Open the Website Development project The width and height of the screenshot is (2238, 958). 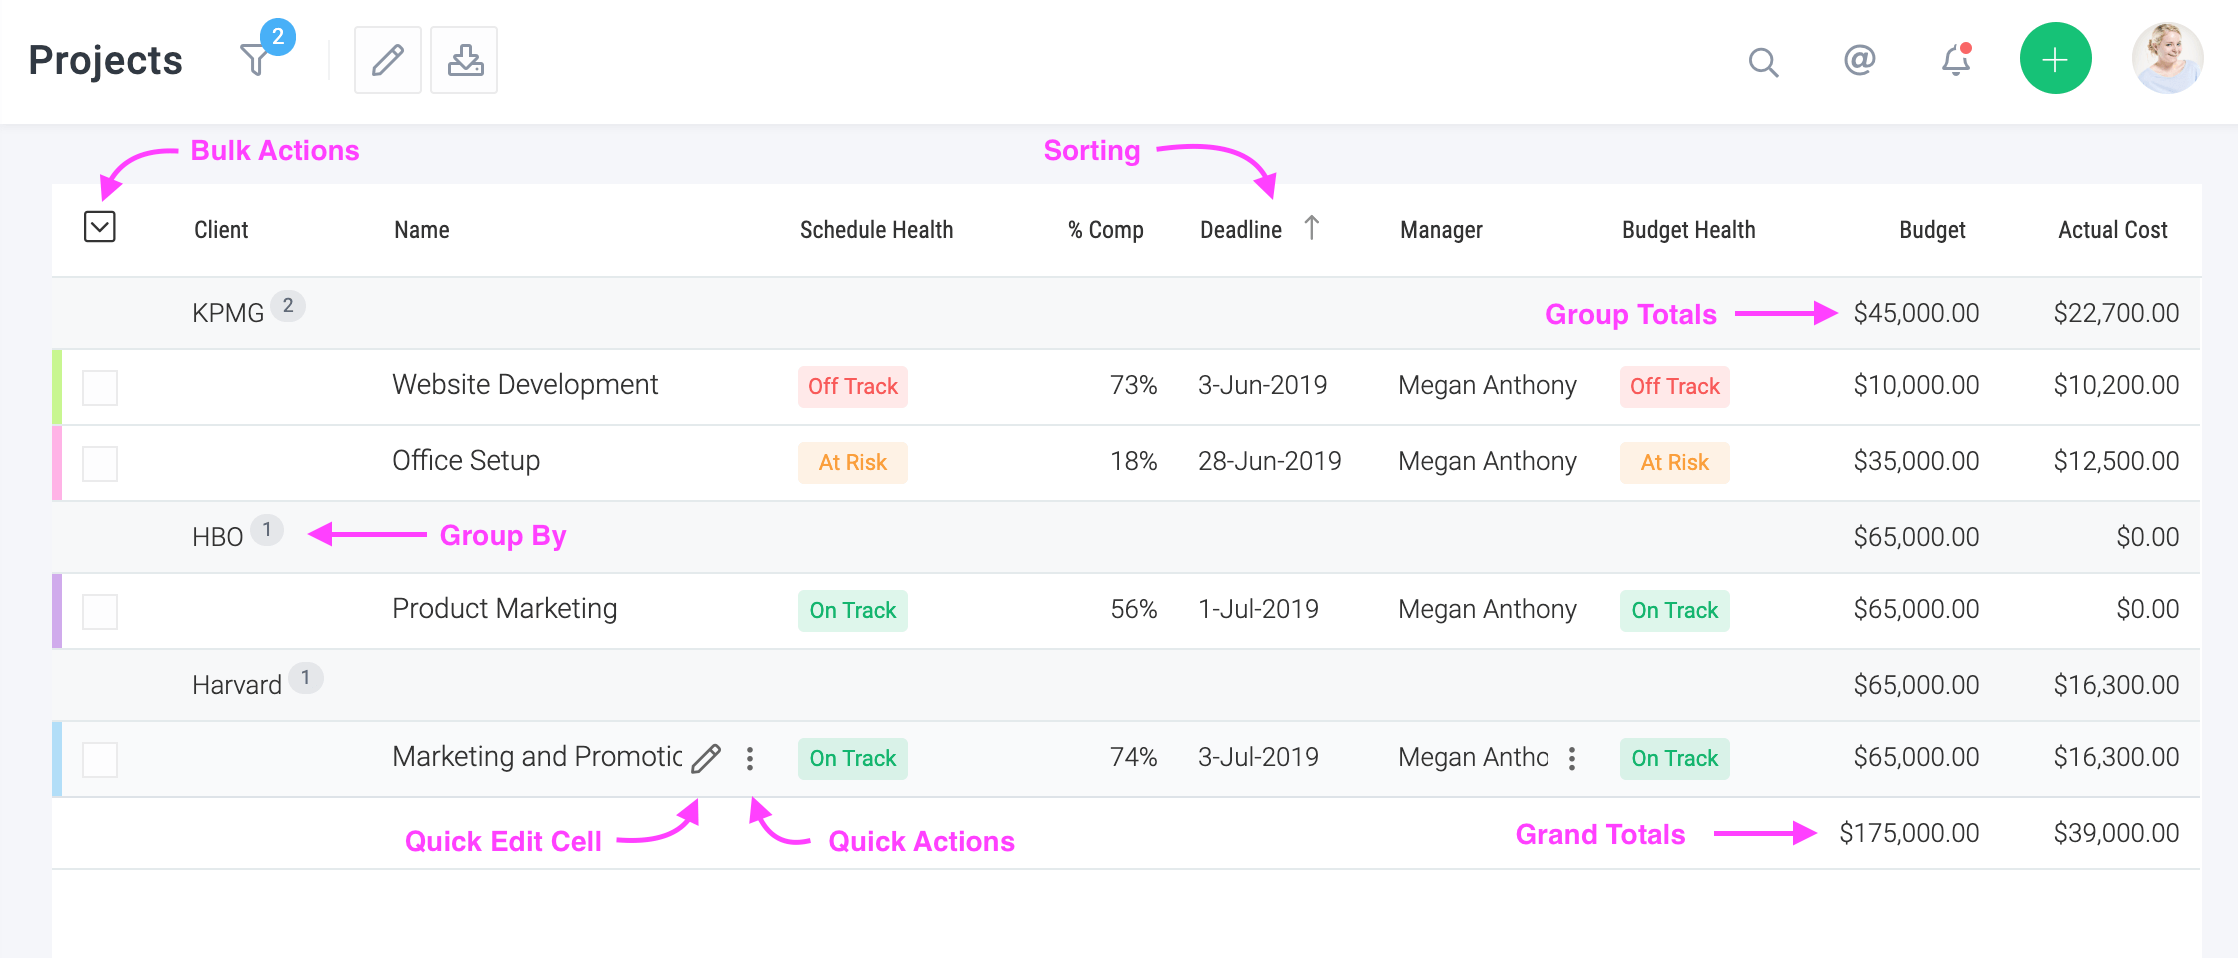(525, 385)
